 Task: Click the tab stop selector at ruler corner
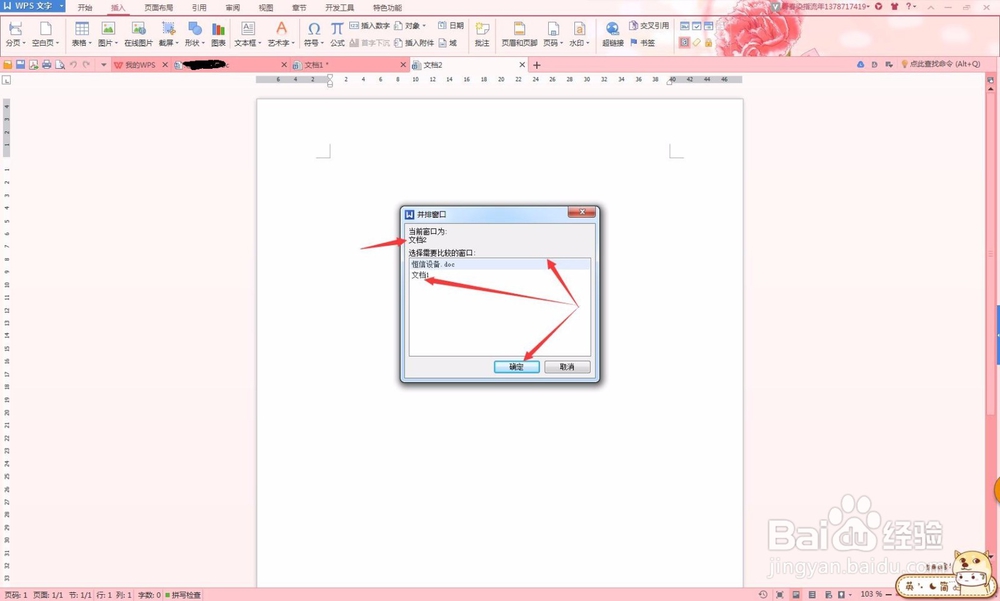[6, 80]
